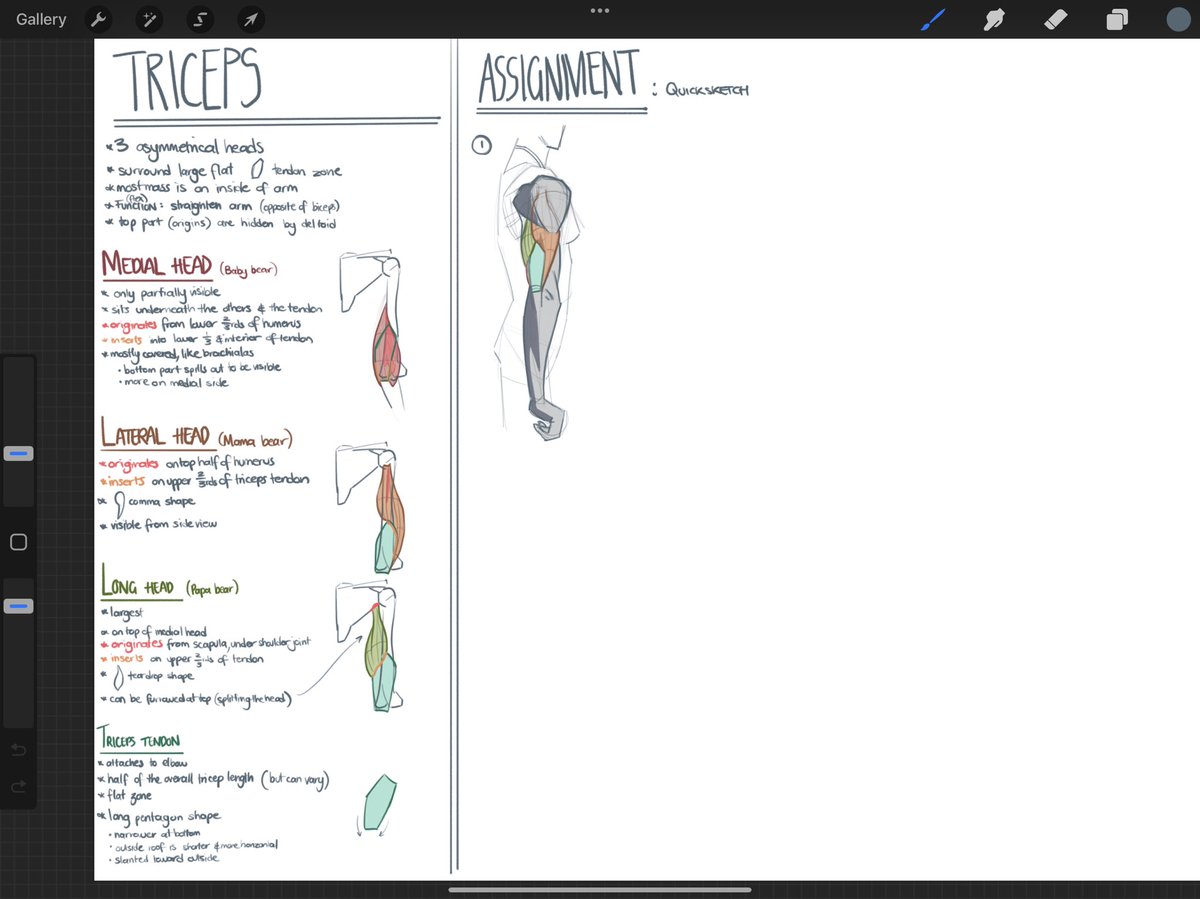Undo the last stroke with sidebar arrow
This screenshot has width=1200, height=899.
tap(18, 750)
